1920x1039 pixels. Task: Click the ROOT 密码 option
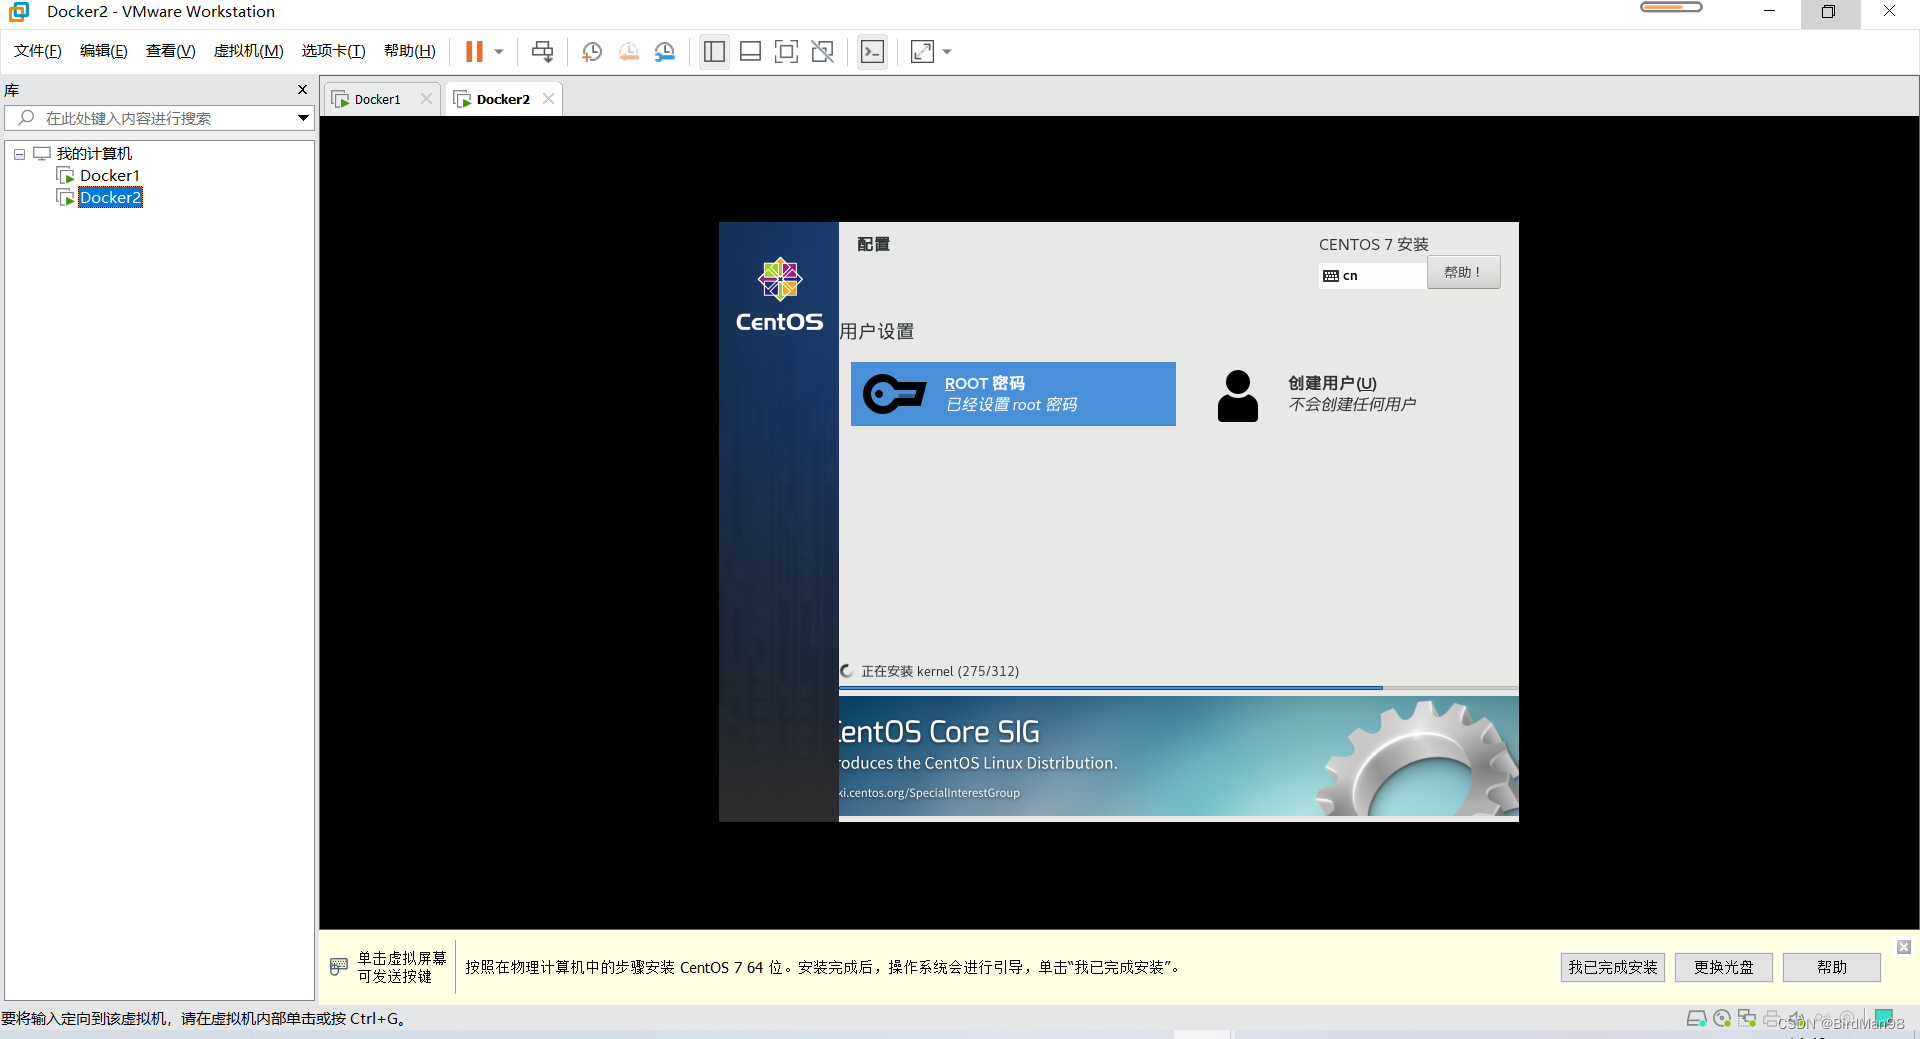pyautogui.click(x=1013, y=394)
